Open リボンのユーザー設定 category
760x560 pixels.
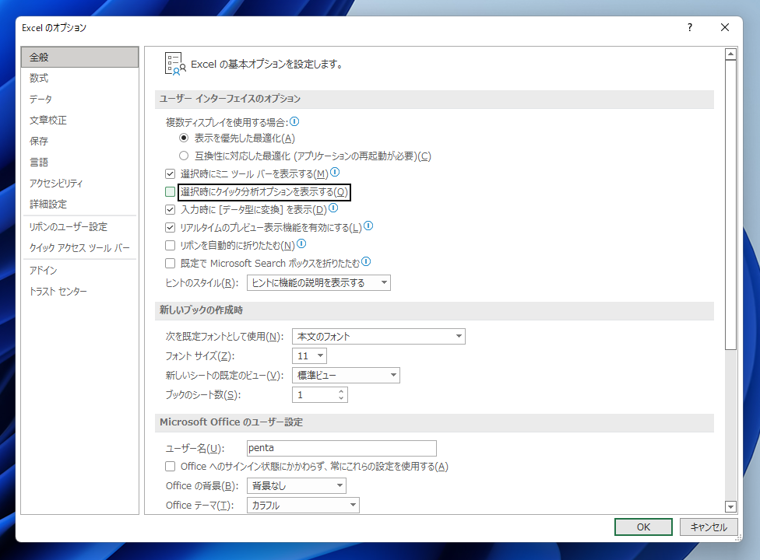[80, 226]
